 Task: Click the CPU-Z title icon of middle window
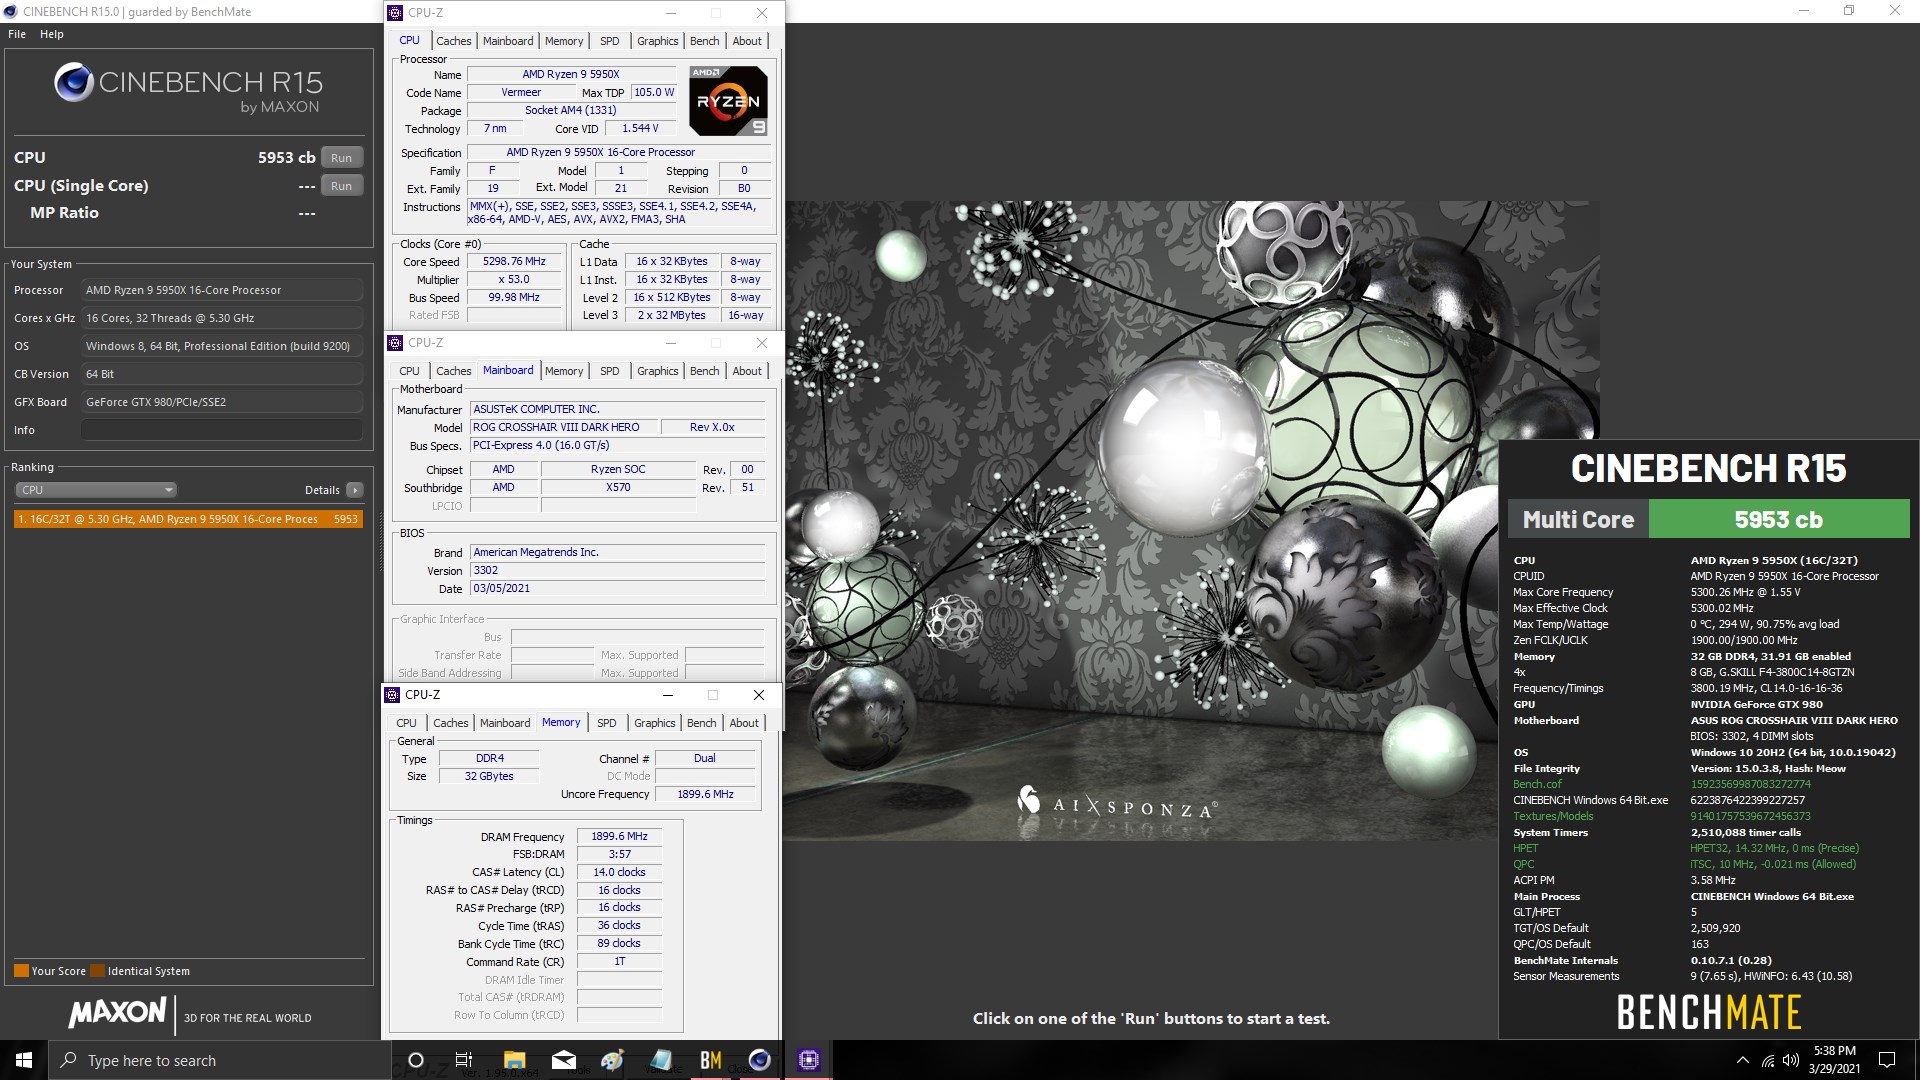click(x=395, y=343)
